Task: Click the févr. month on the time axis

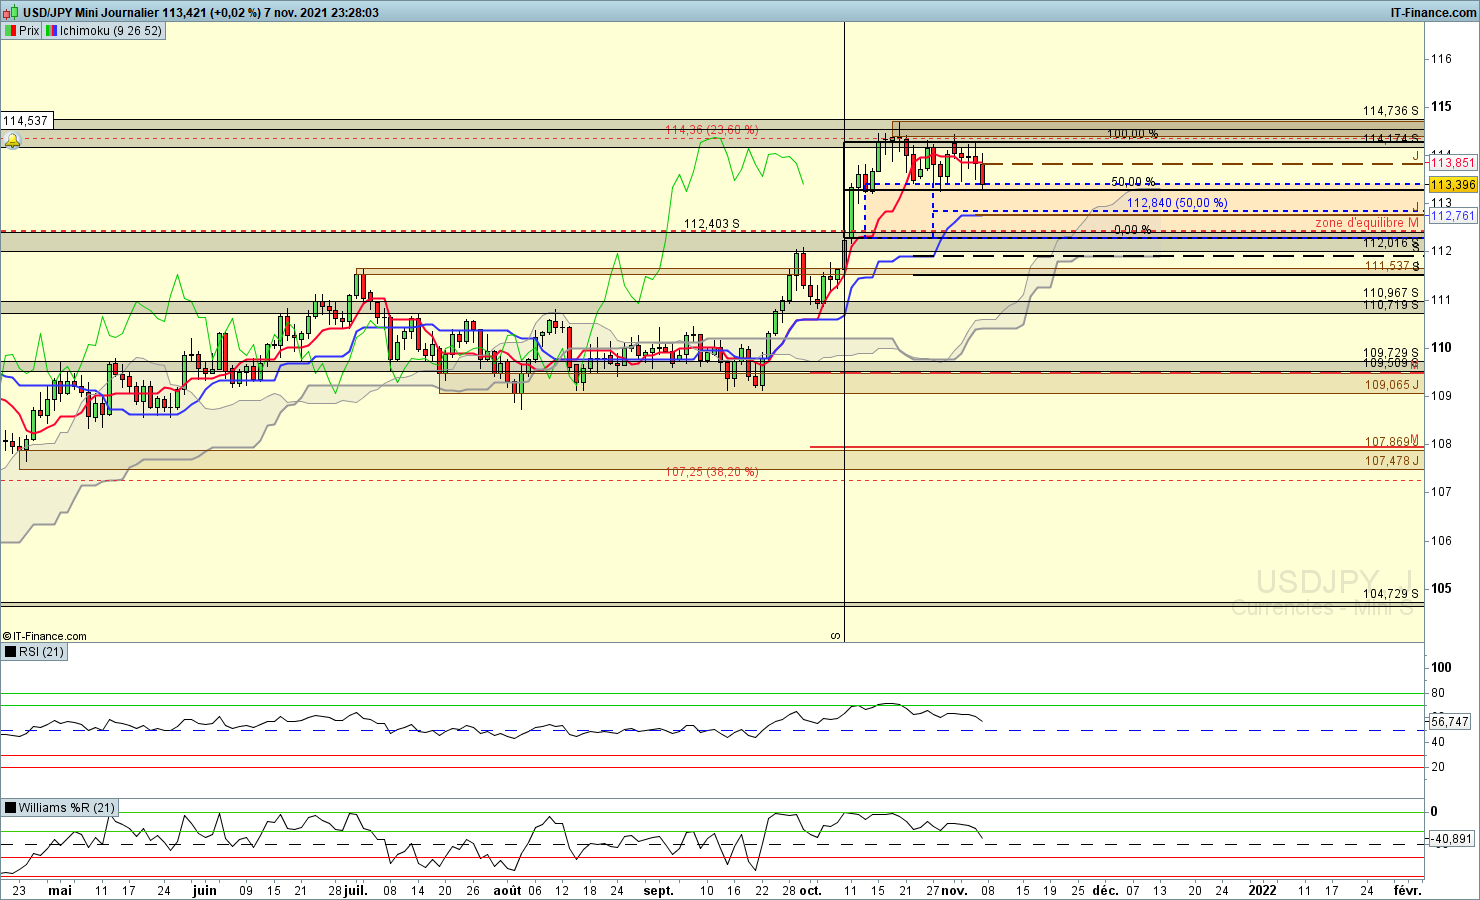Action: tap(1407, 890)
